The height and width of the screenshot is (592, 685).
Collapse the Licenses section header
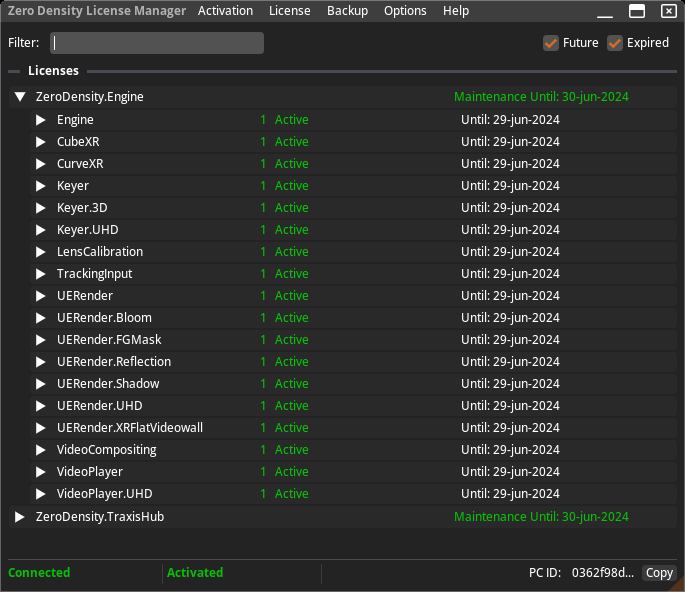click(14, 71)
